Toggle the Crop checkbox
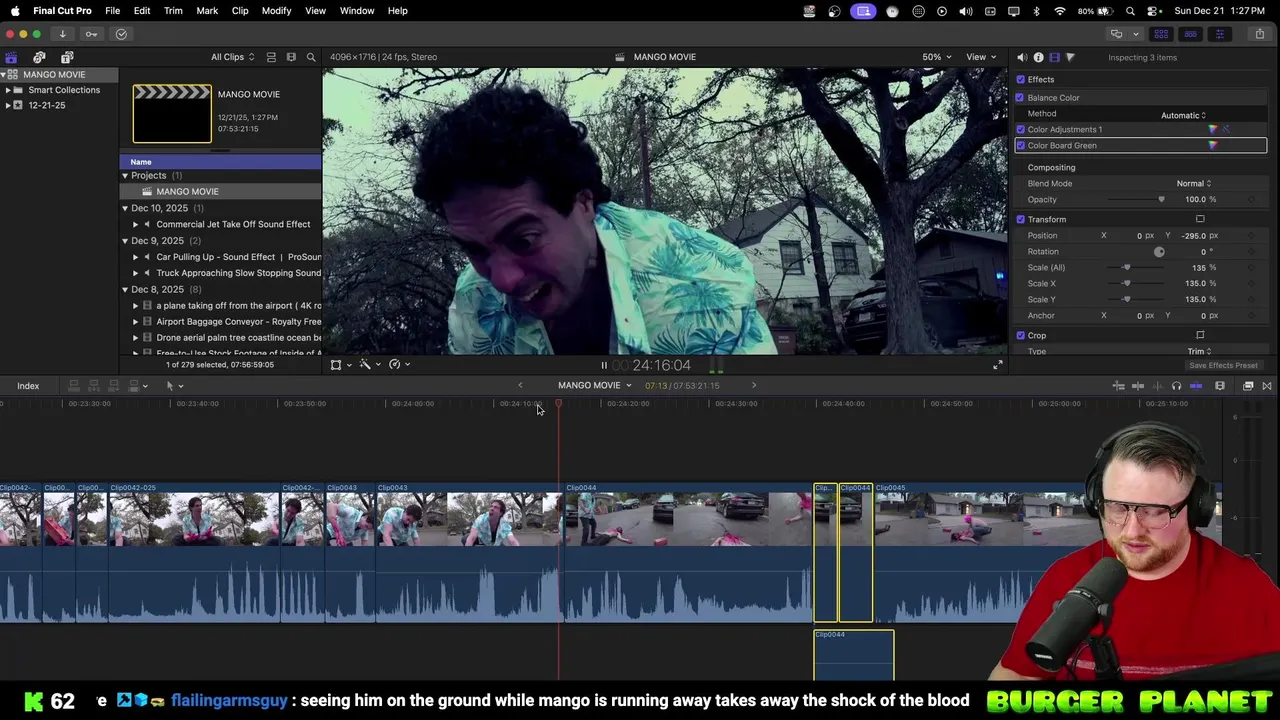This screenshot has width=1280, height=720. point(1020,336)
